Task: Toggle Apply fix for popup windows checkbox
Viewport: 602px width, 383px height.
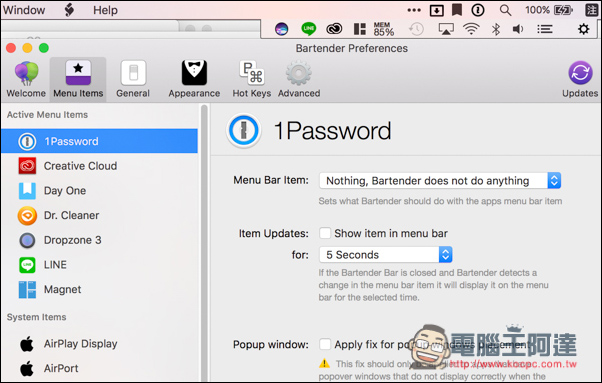Action: tap(325, 344)
